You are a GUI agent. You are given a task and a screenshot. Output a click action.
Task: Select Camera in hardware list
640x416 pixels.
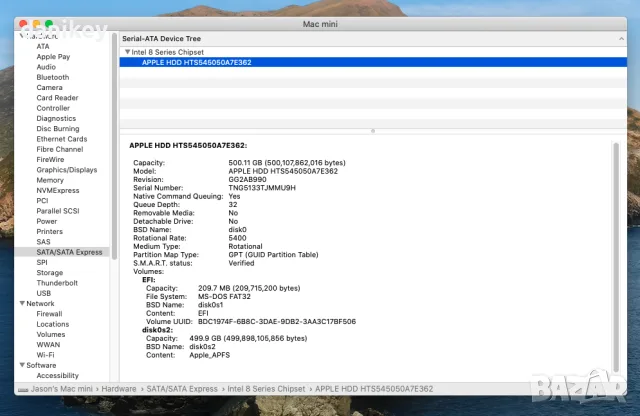(49, 87)
